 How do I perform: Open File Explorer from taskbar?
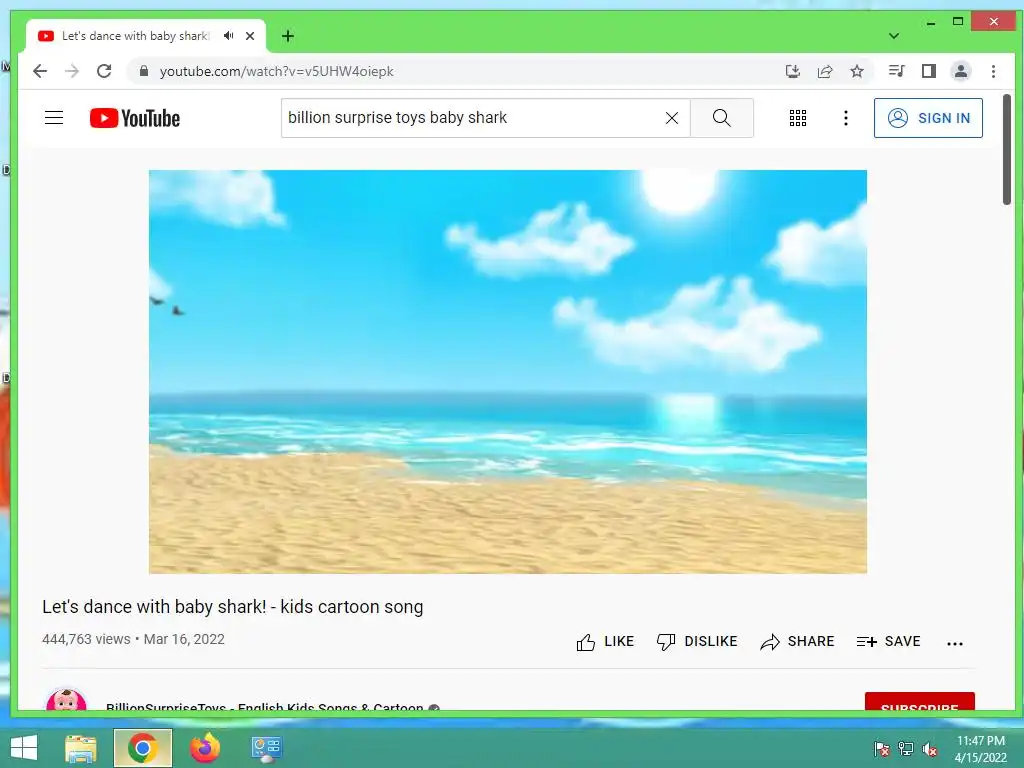pos(81,748)
